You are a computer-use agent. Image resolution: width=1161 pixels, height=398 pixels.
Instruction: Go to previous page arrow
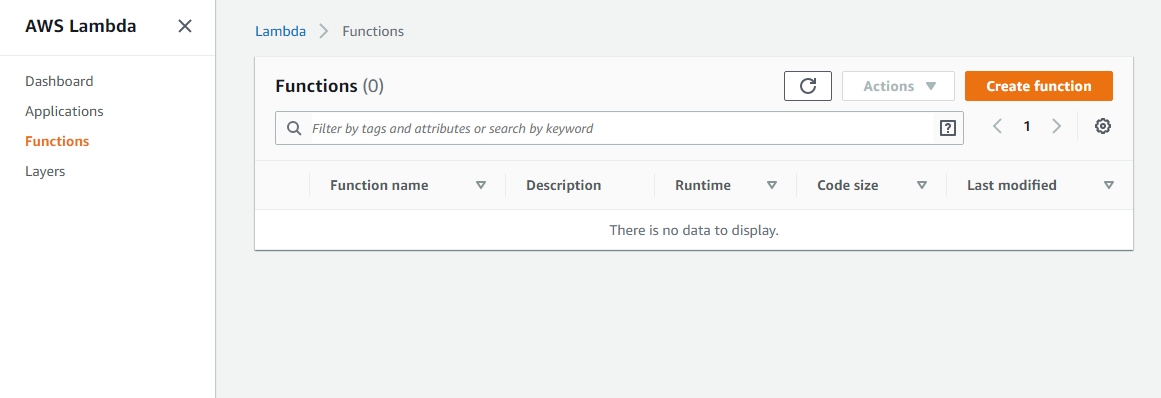[997, 127]
